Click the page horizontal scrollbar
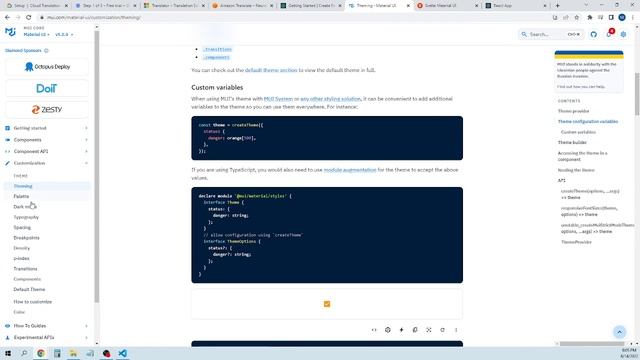 (592, 344)
